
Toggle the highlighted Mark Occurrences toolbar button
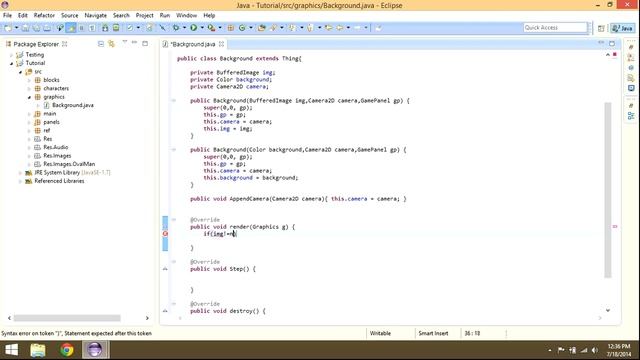click(x=71, y=28)
